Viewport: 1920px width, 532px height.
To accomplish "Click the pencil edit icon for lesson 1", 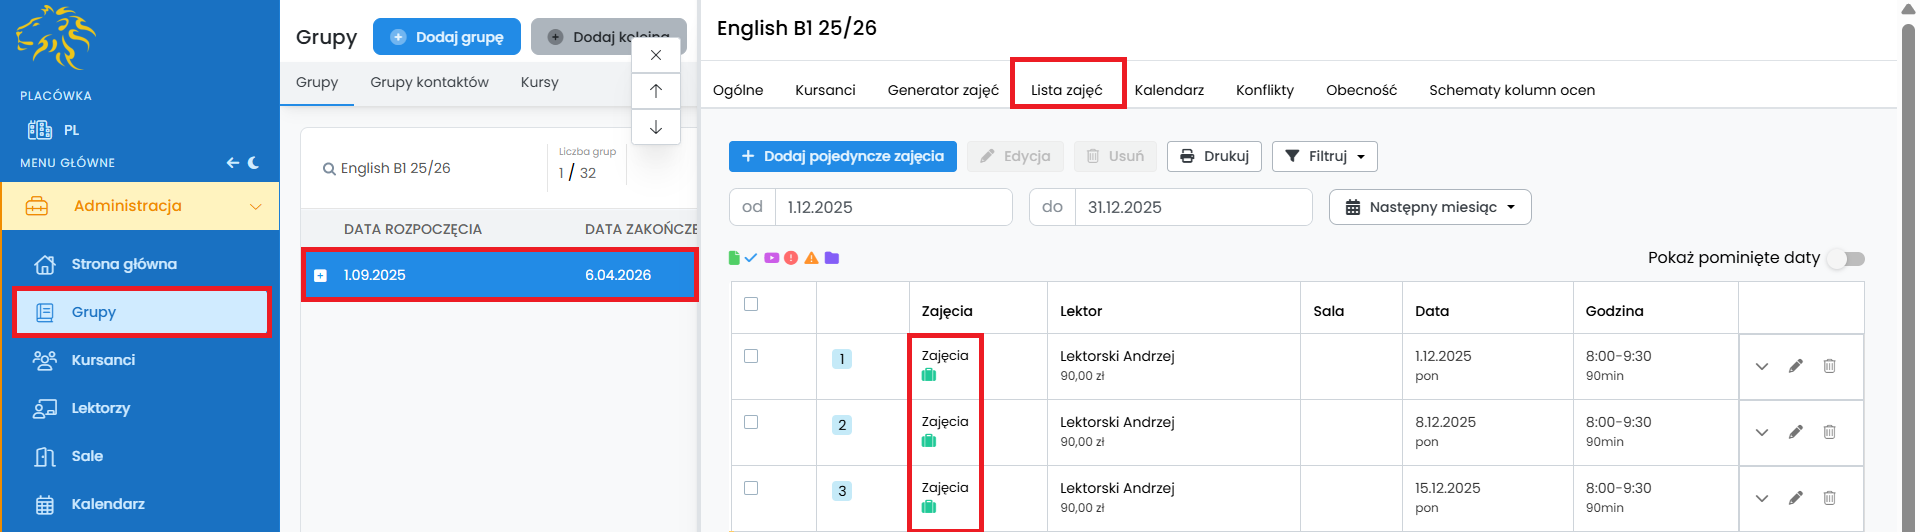I will click(1795, 366).
